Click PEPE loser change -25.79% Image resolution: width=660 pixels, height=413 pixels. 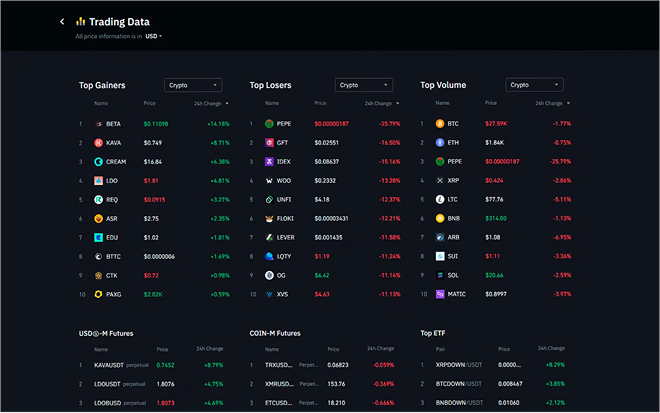click(x=389, y=124)
